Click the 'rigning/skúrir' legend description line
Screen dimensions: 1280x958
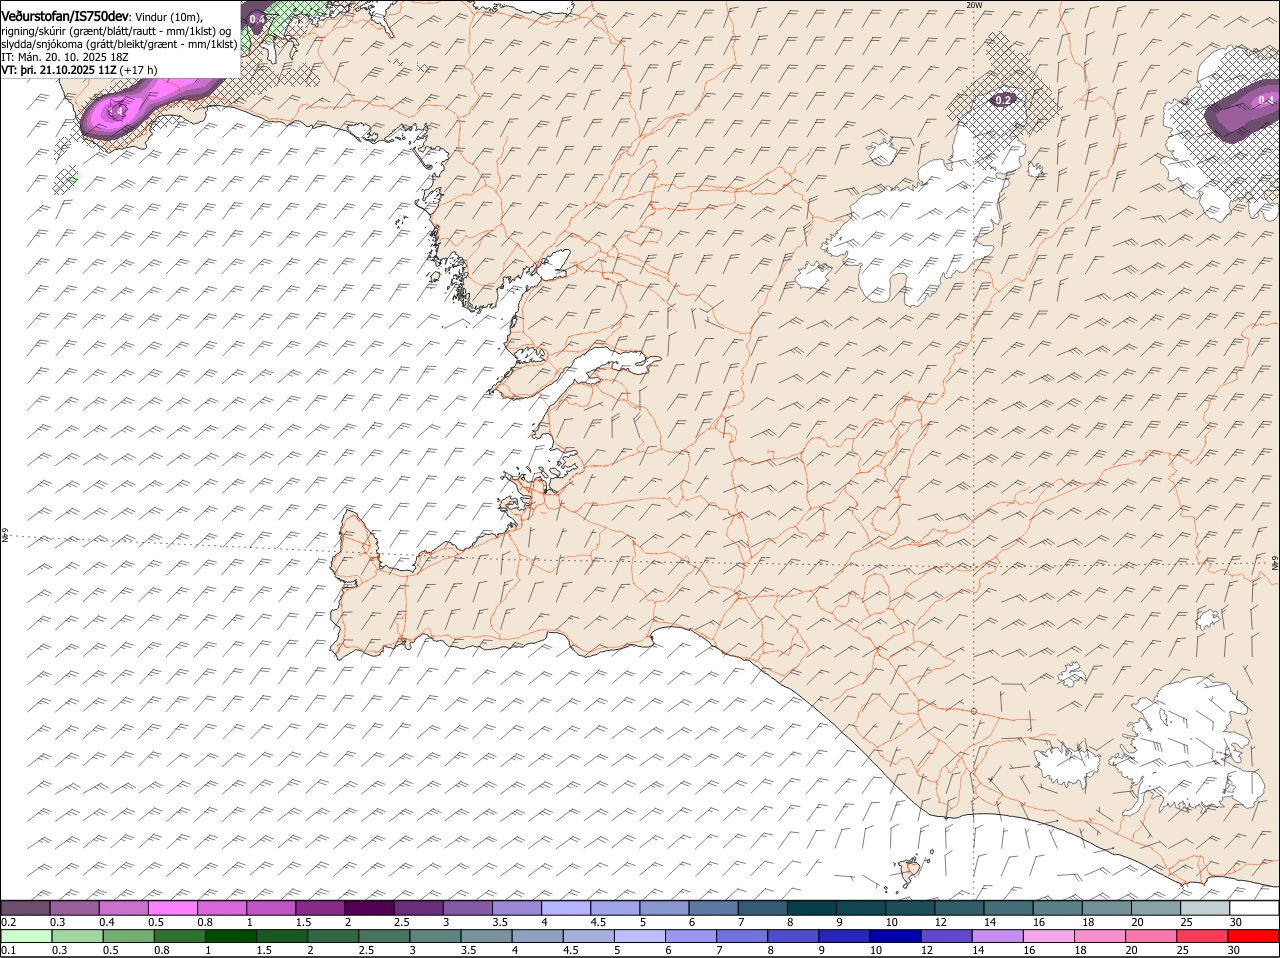point(116,31)
